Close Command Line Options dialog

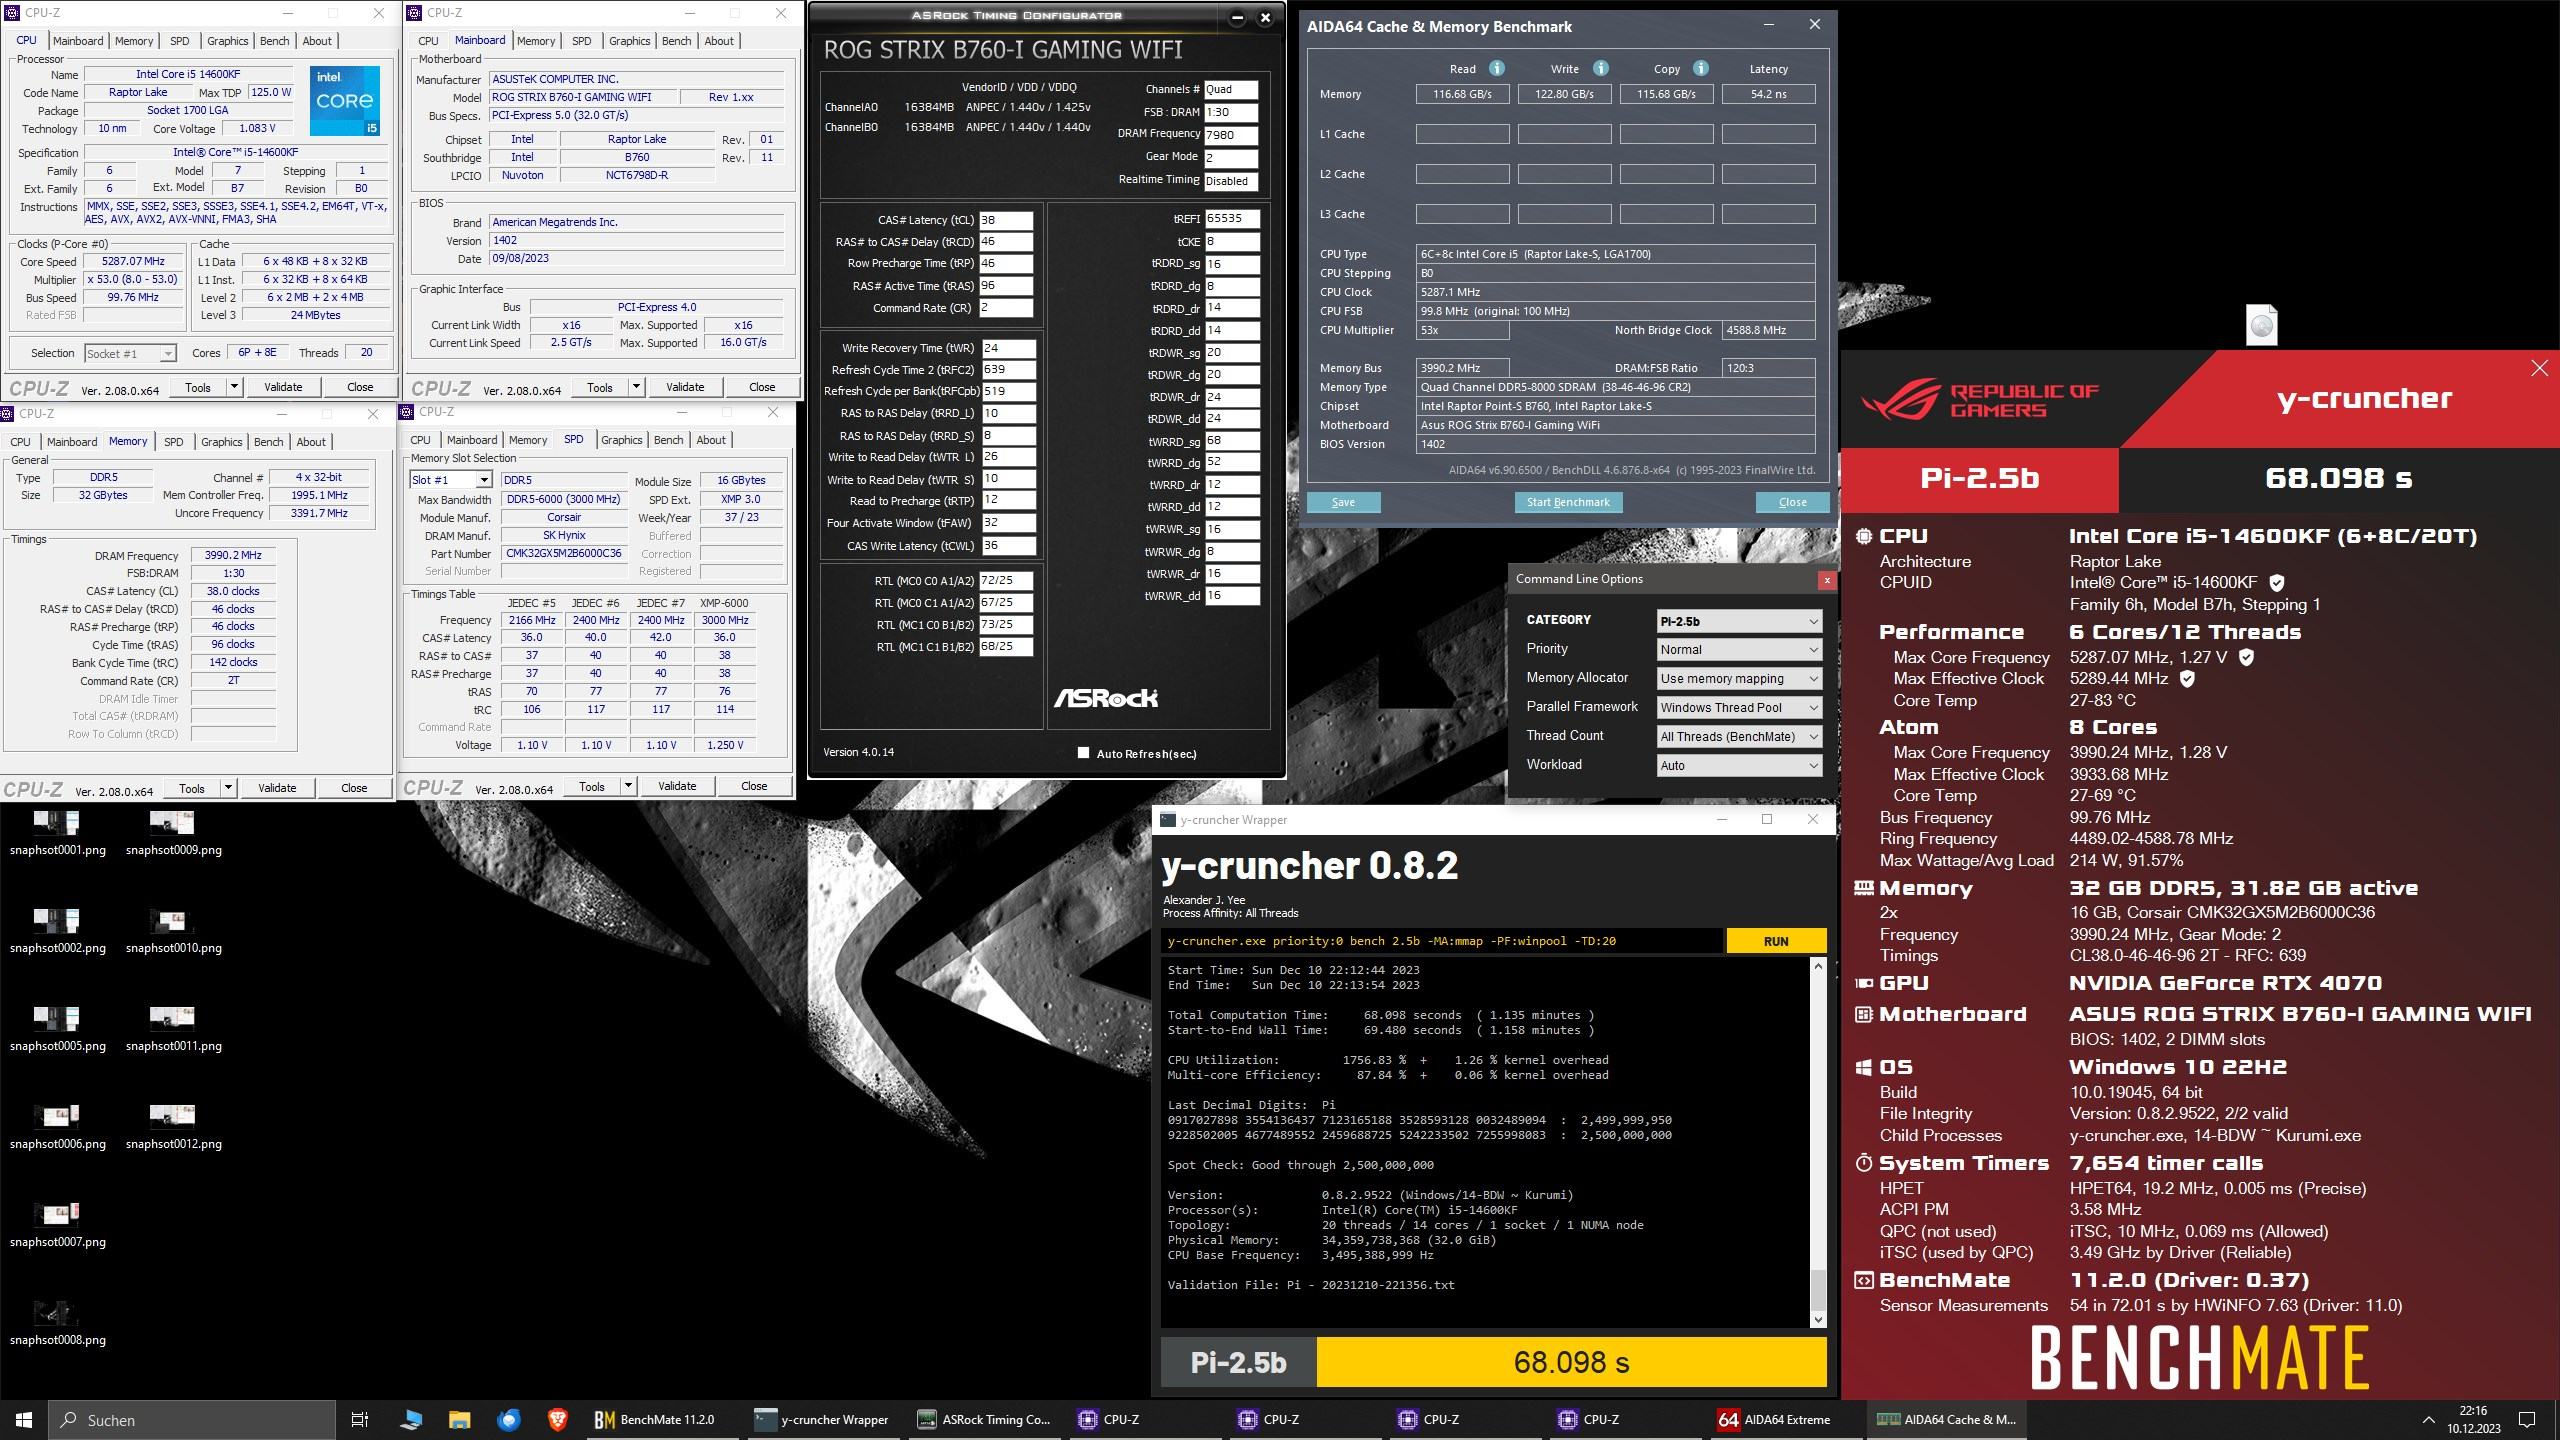coord(1827,580)
